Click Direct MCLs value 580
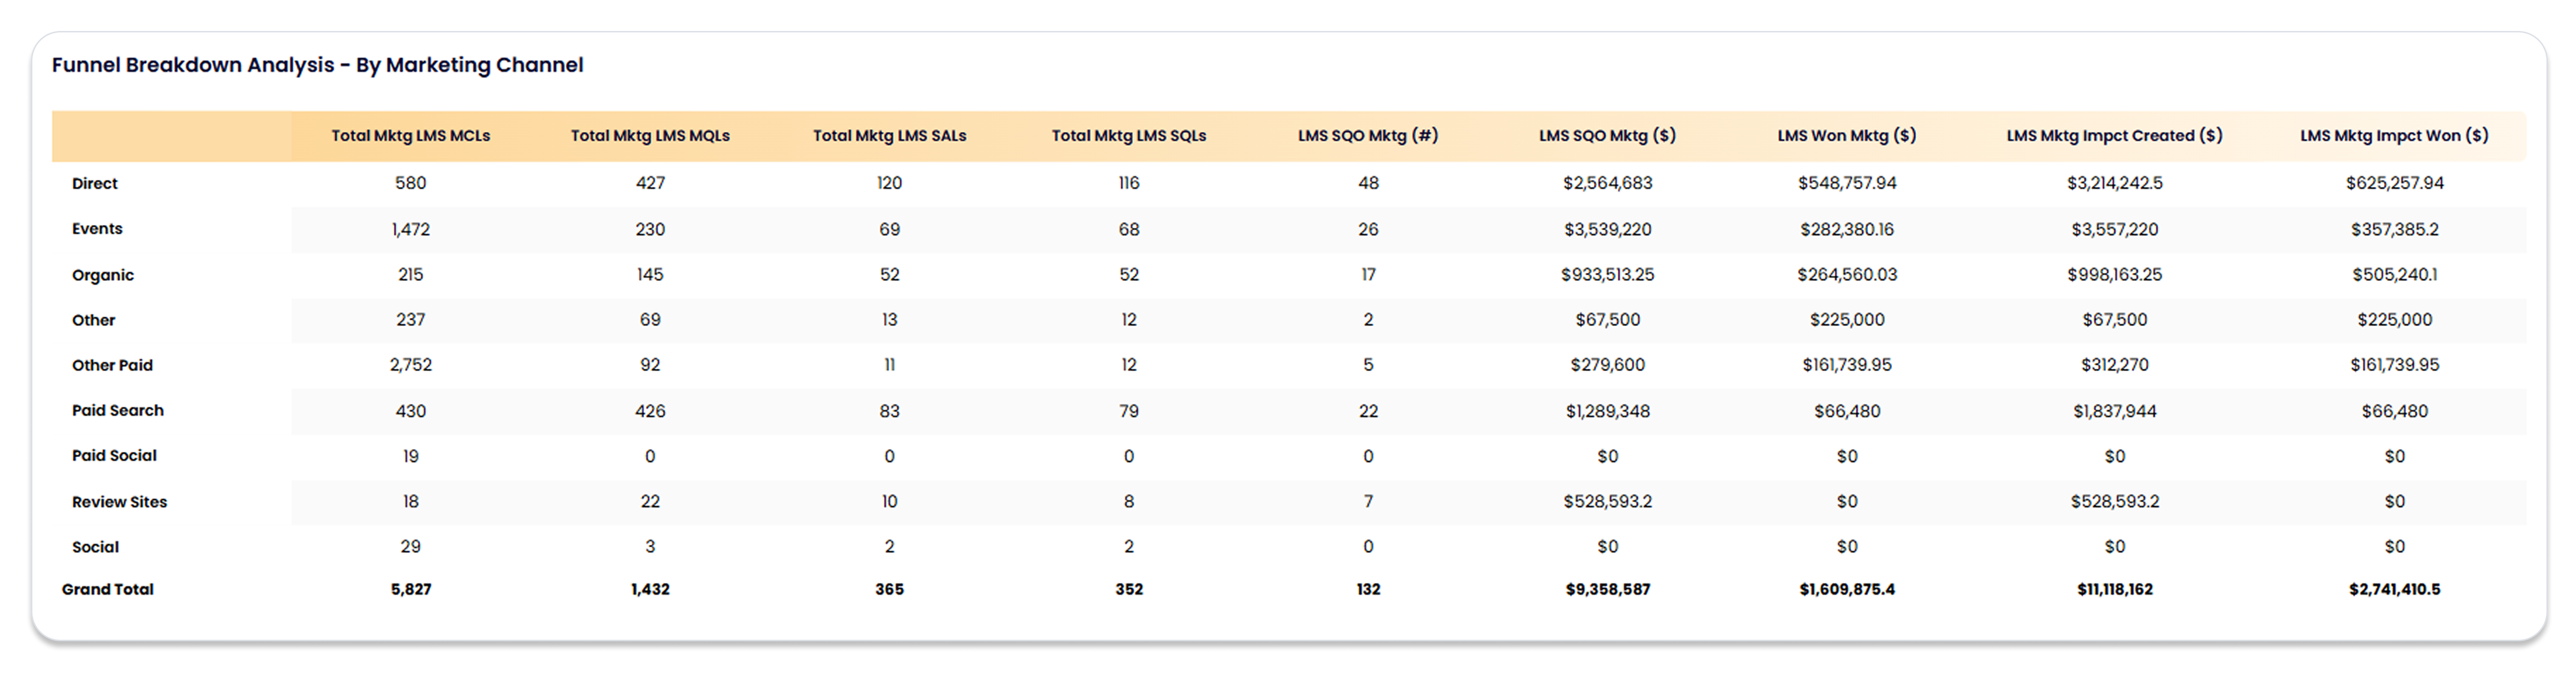 pos(410,183)
